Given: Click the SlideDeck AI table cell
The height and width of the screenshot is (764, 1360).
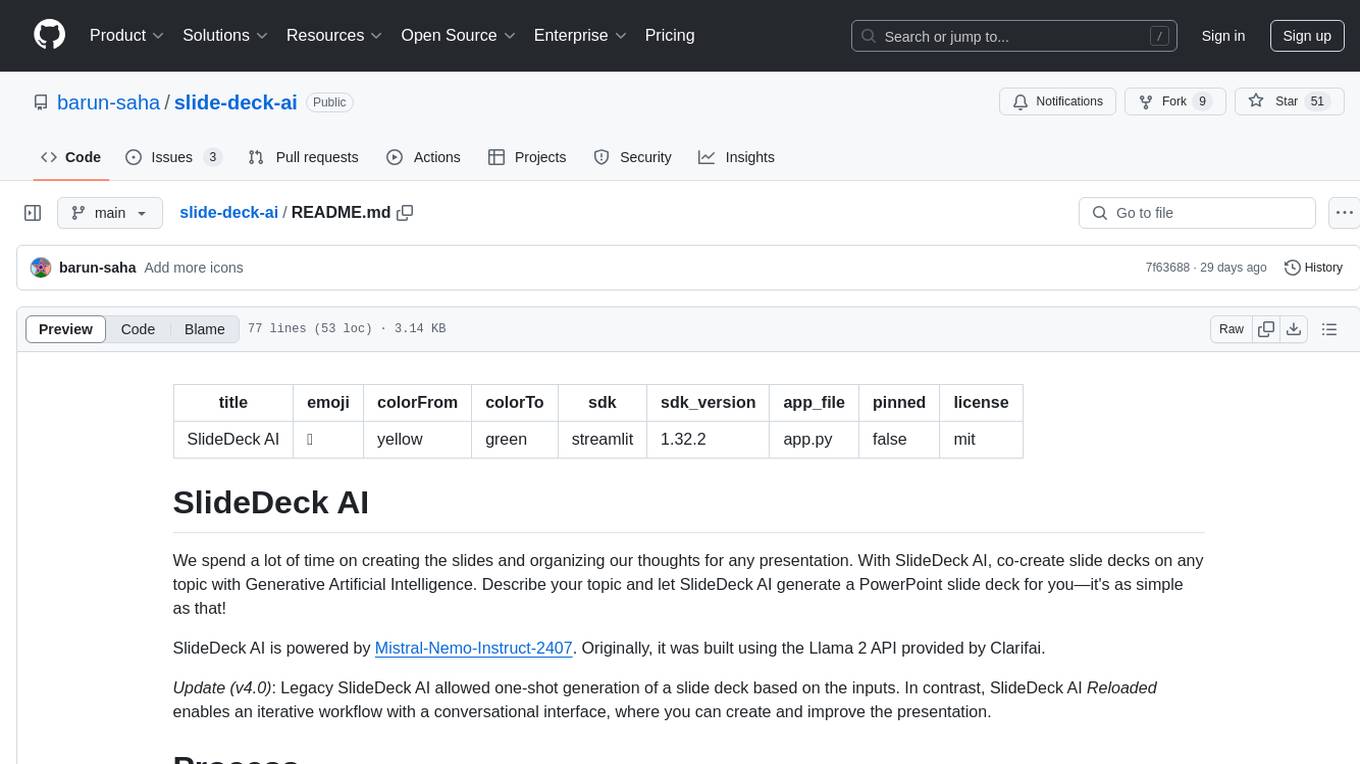Looking at the screenshot, I should (x=233, y=439).
